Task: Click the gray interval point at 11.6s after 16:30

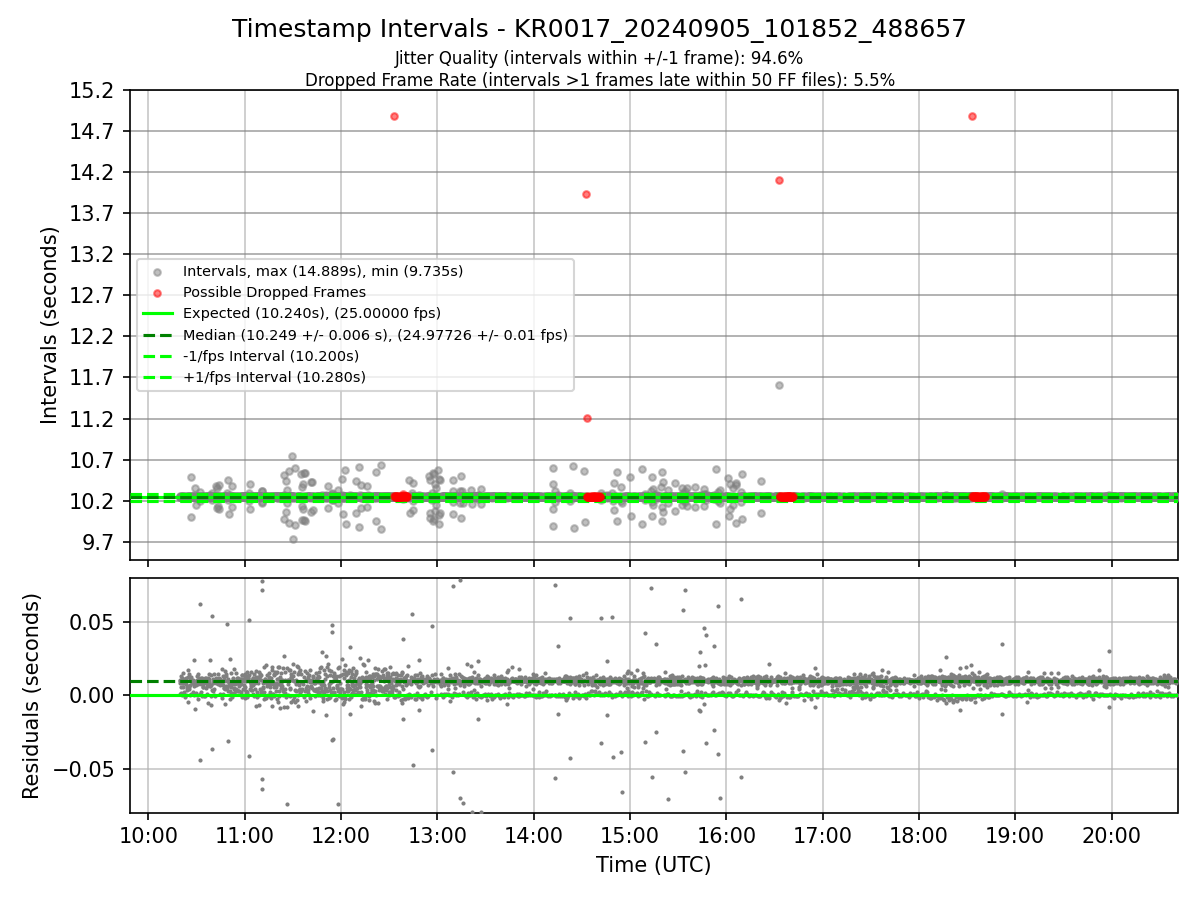Action: click(x=779, y=385)
